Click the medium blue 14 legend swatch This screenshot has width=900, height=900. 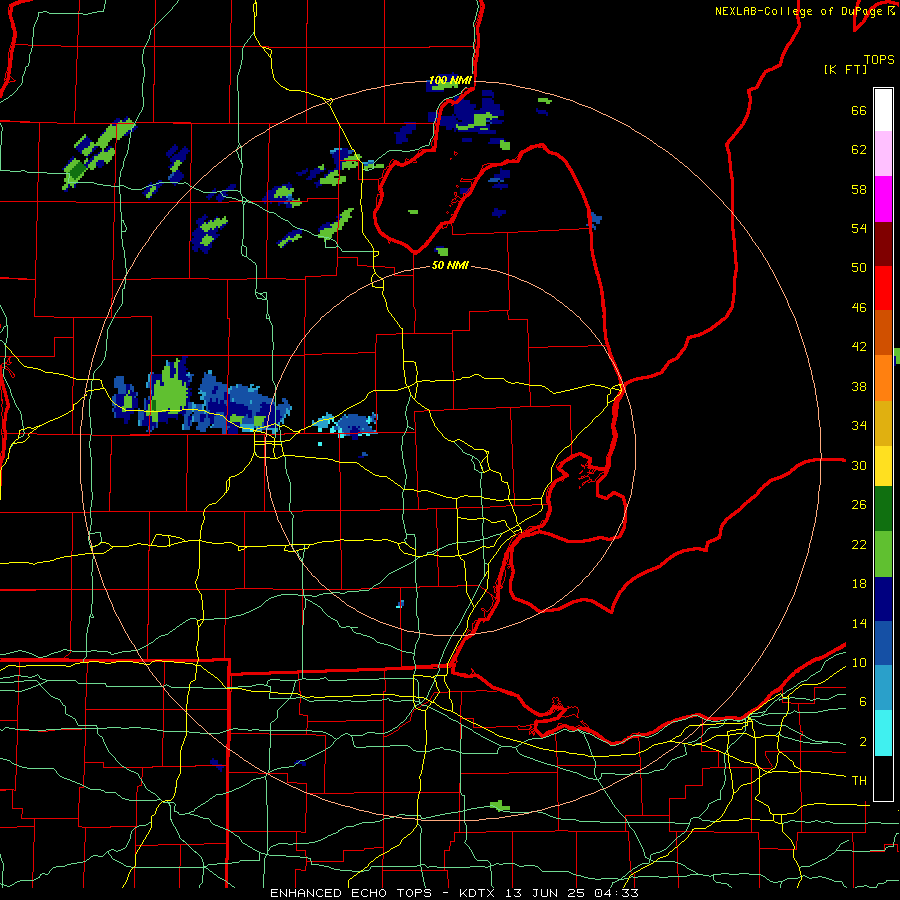(883, 643)
